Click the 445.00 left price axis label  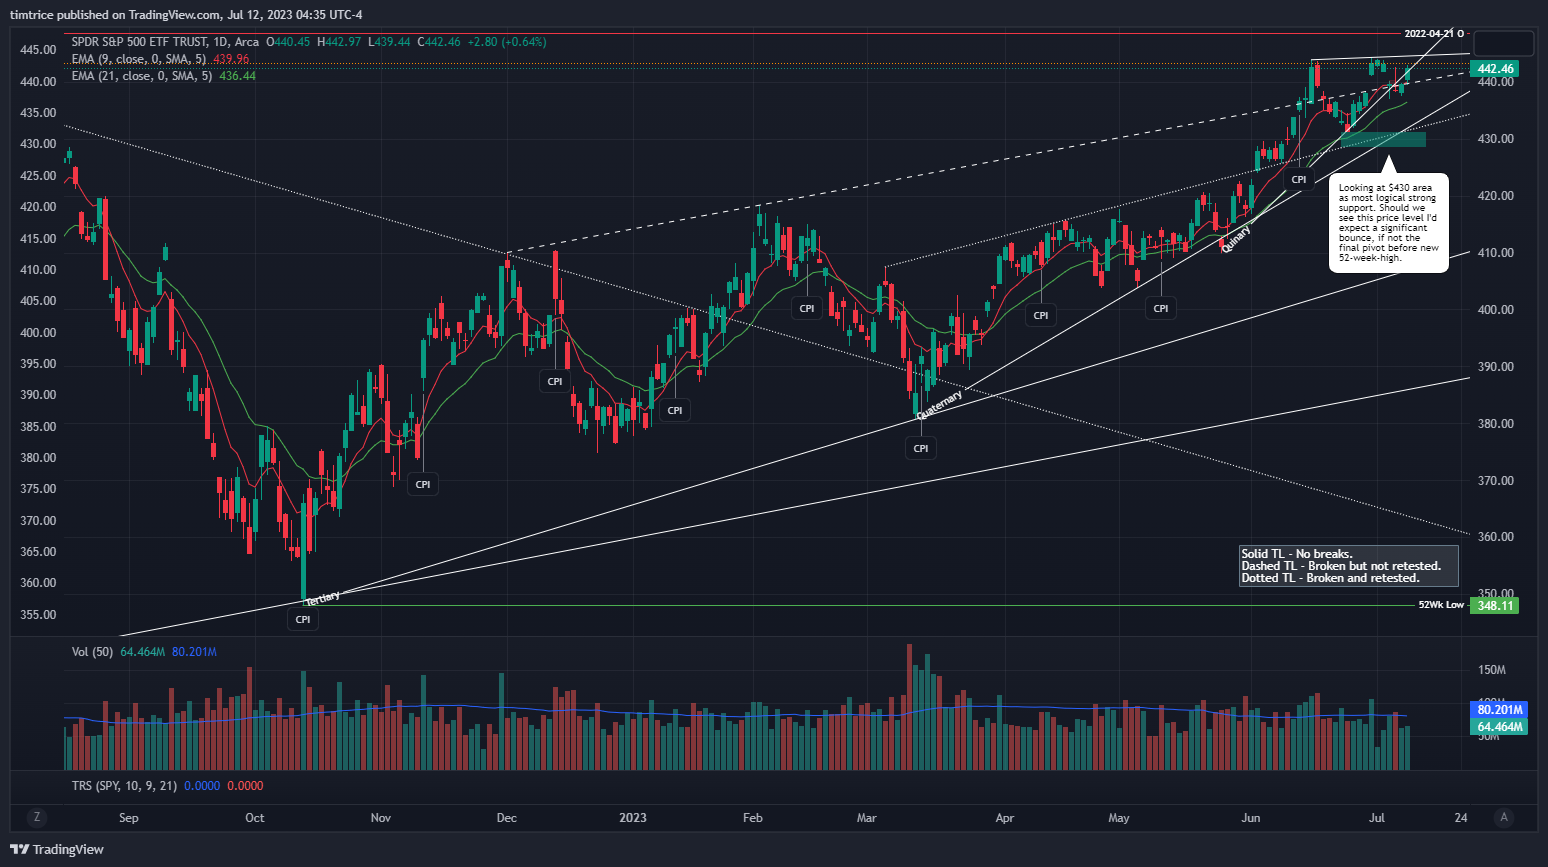click(38, 50)
